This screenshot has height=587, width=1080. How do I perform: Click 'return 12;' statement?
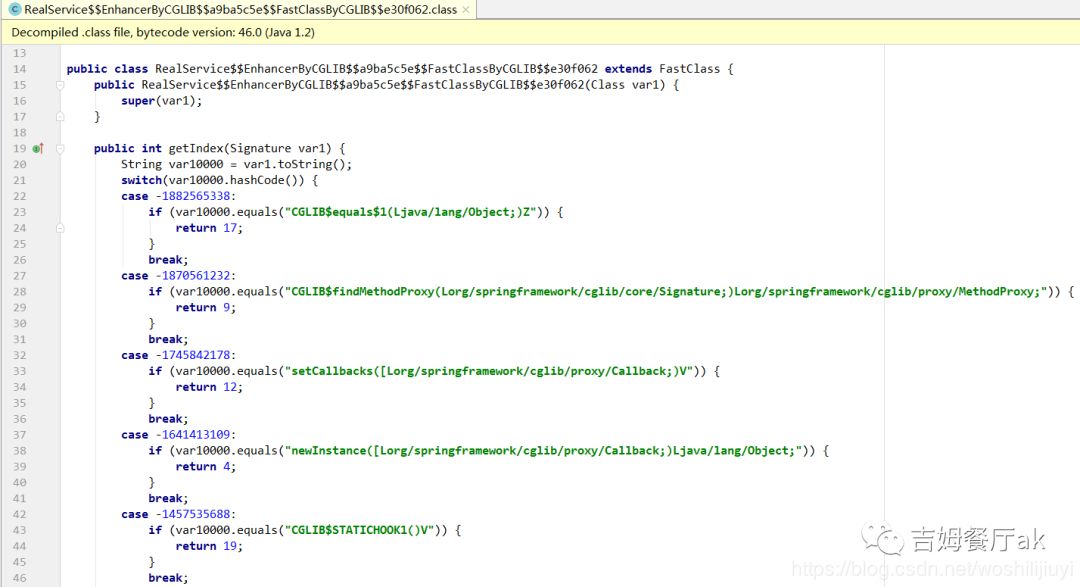[x=209, y=387]
